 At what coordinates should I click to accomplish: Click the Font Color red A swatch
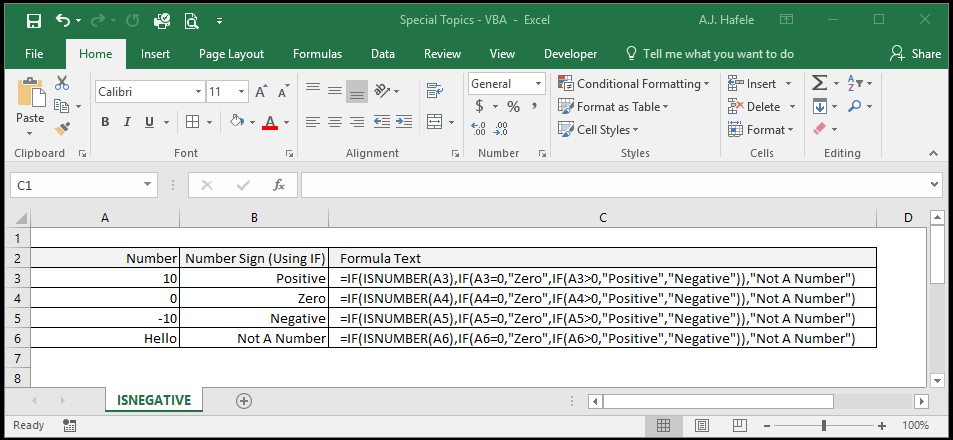270,122
